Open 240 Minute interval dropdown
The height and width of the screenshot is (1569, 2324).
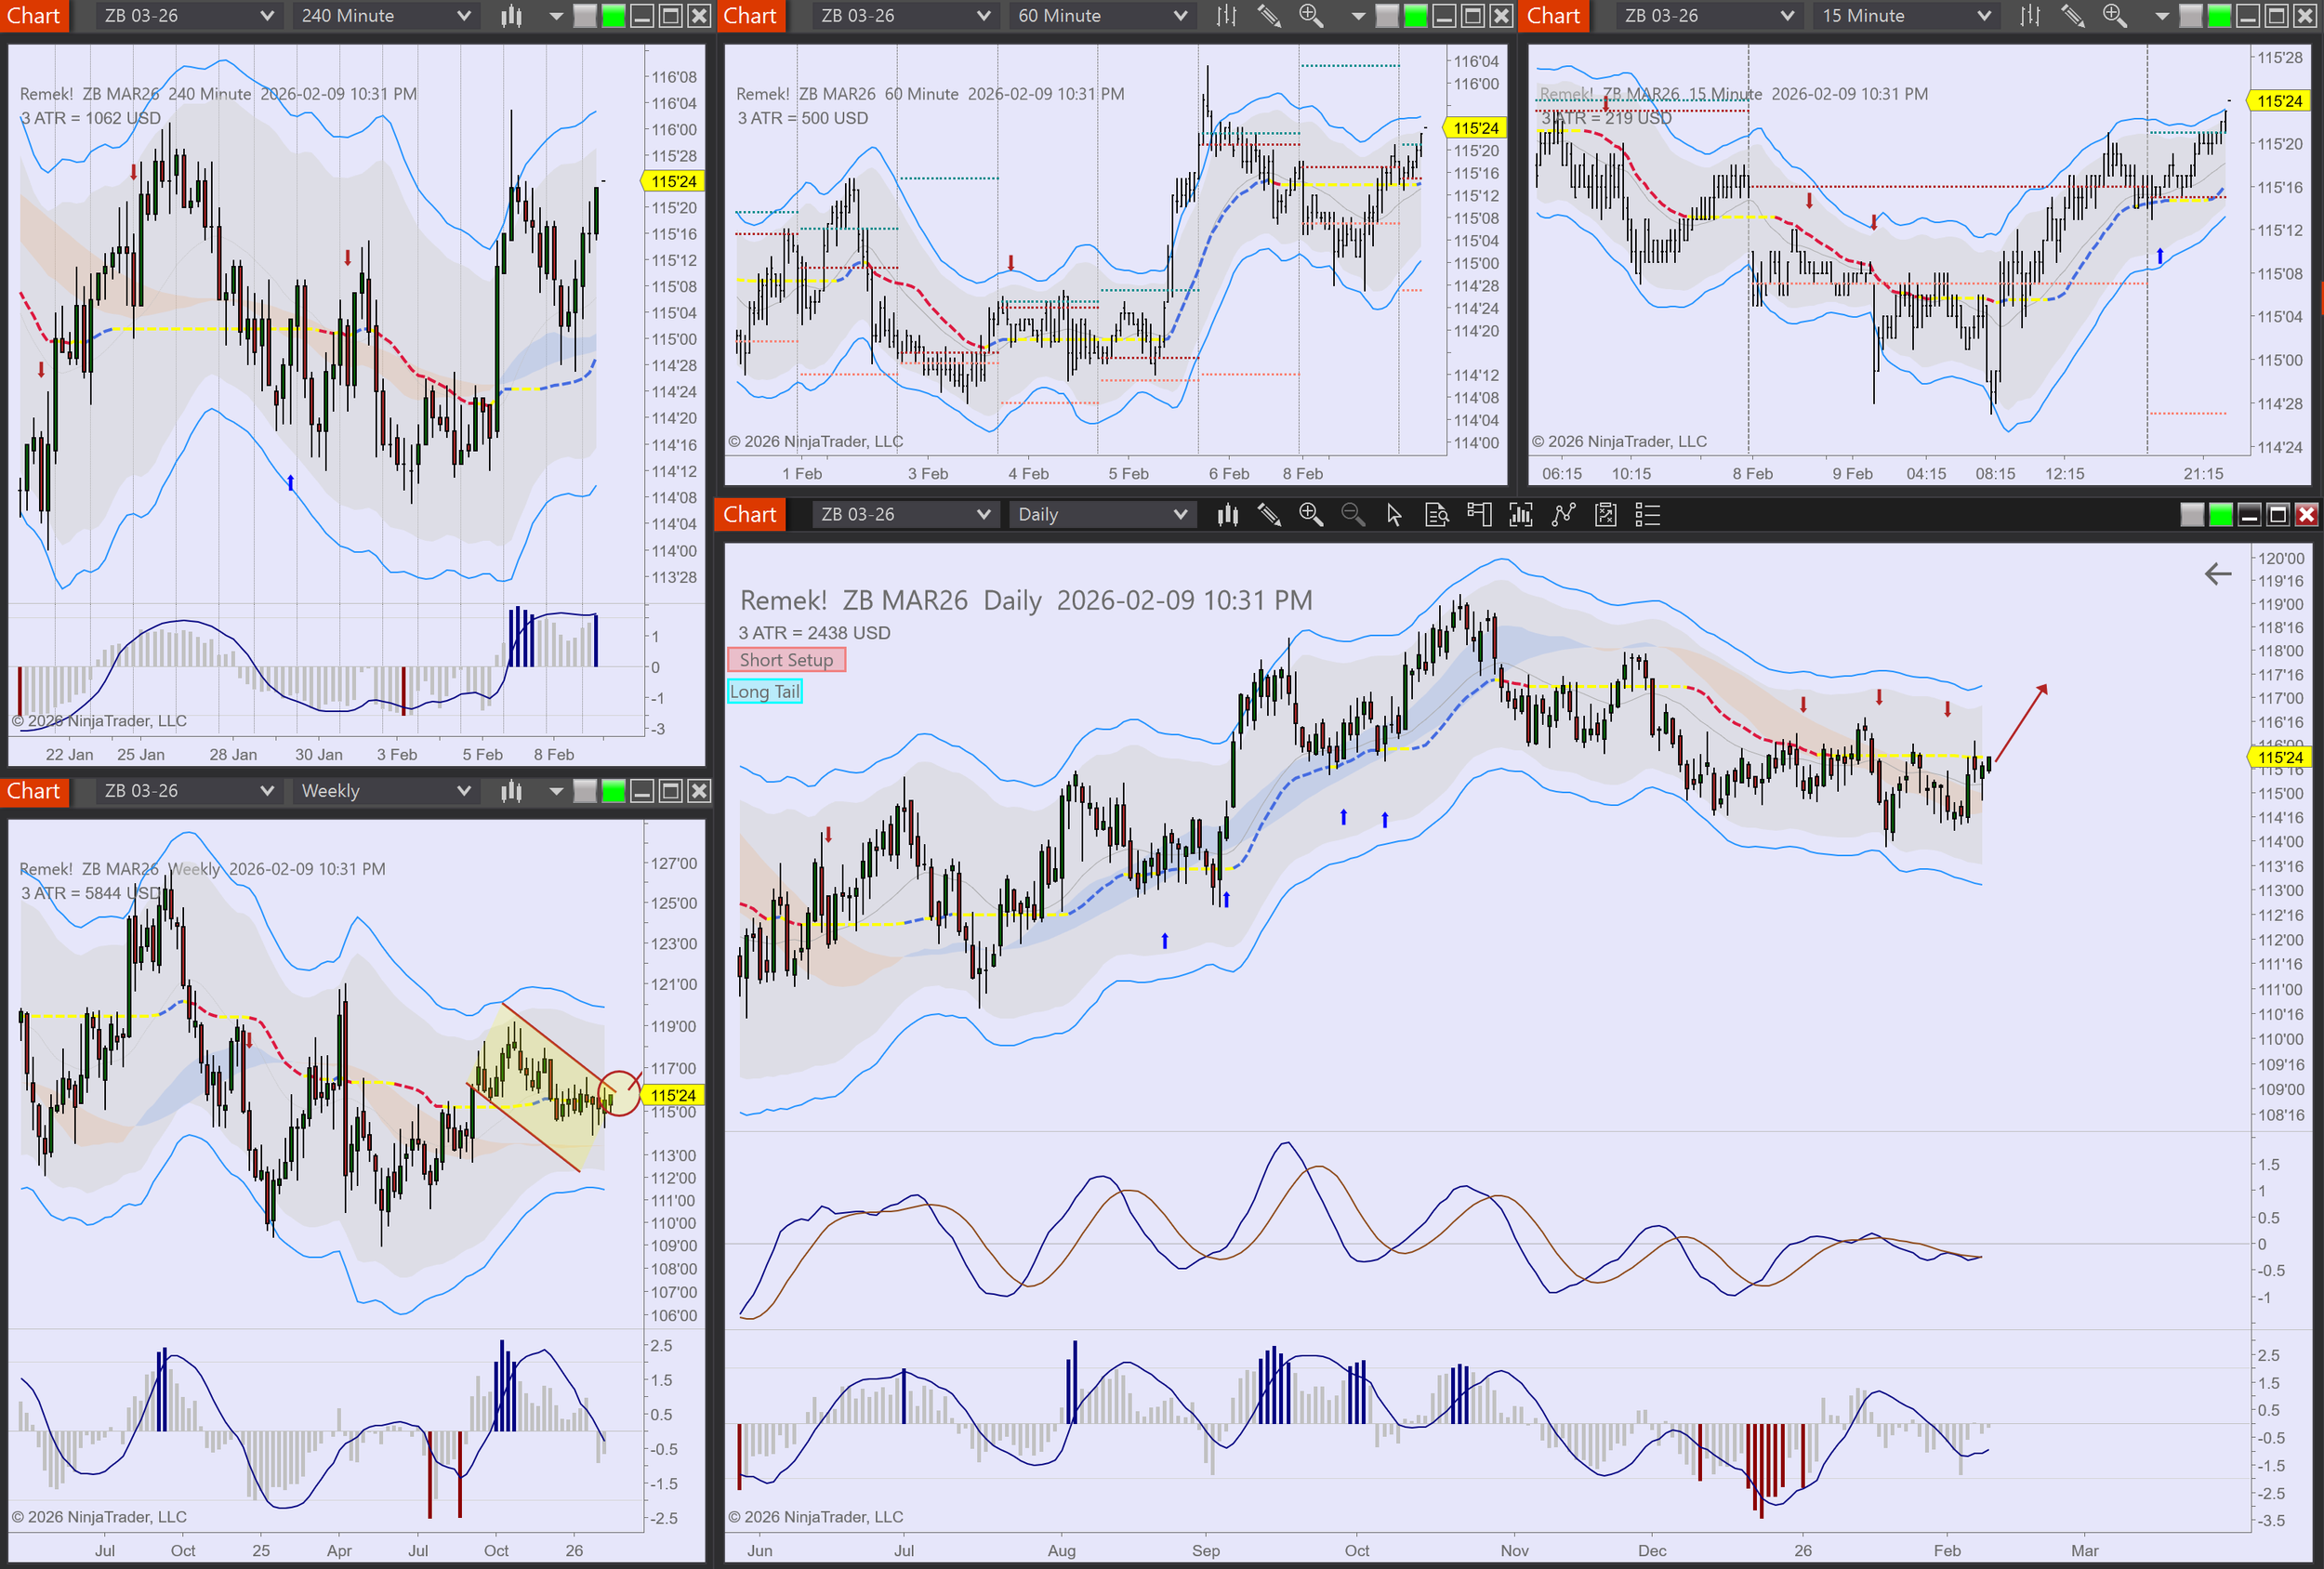click(x=385, y=16)
